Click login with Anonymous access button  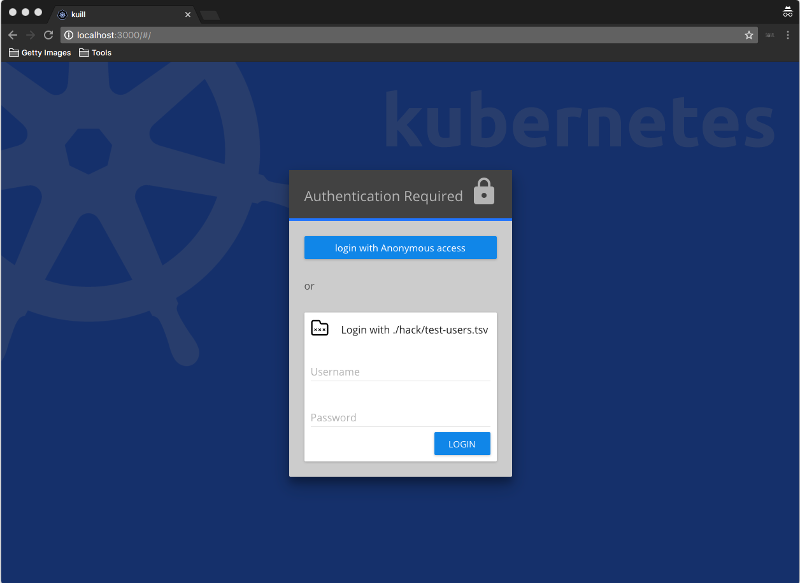tap(400, 247)
